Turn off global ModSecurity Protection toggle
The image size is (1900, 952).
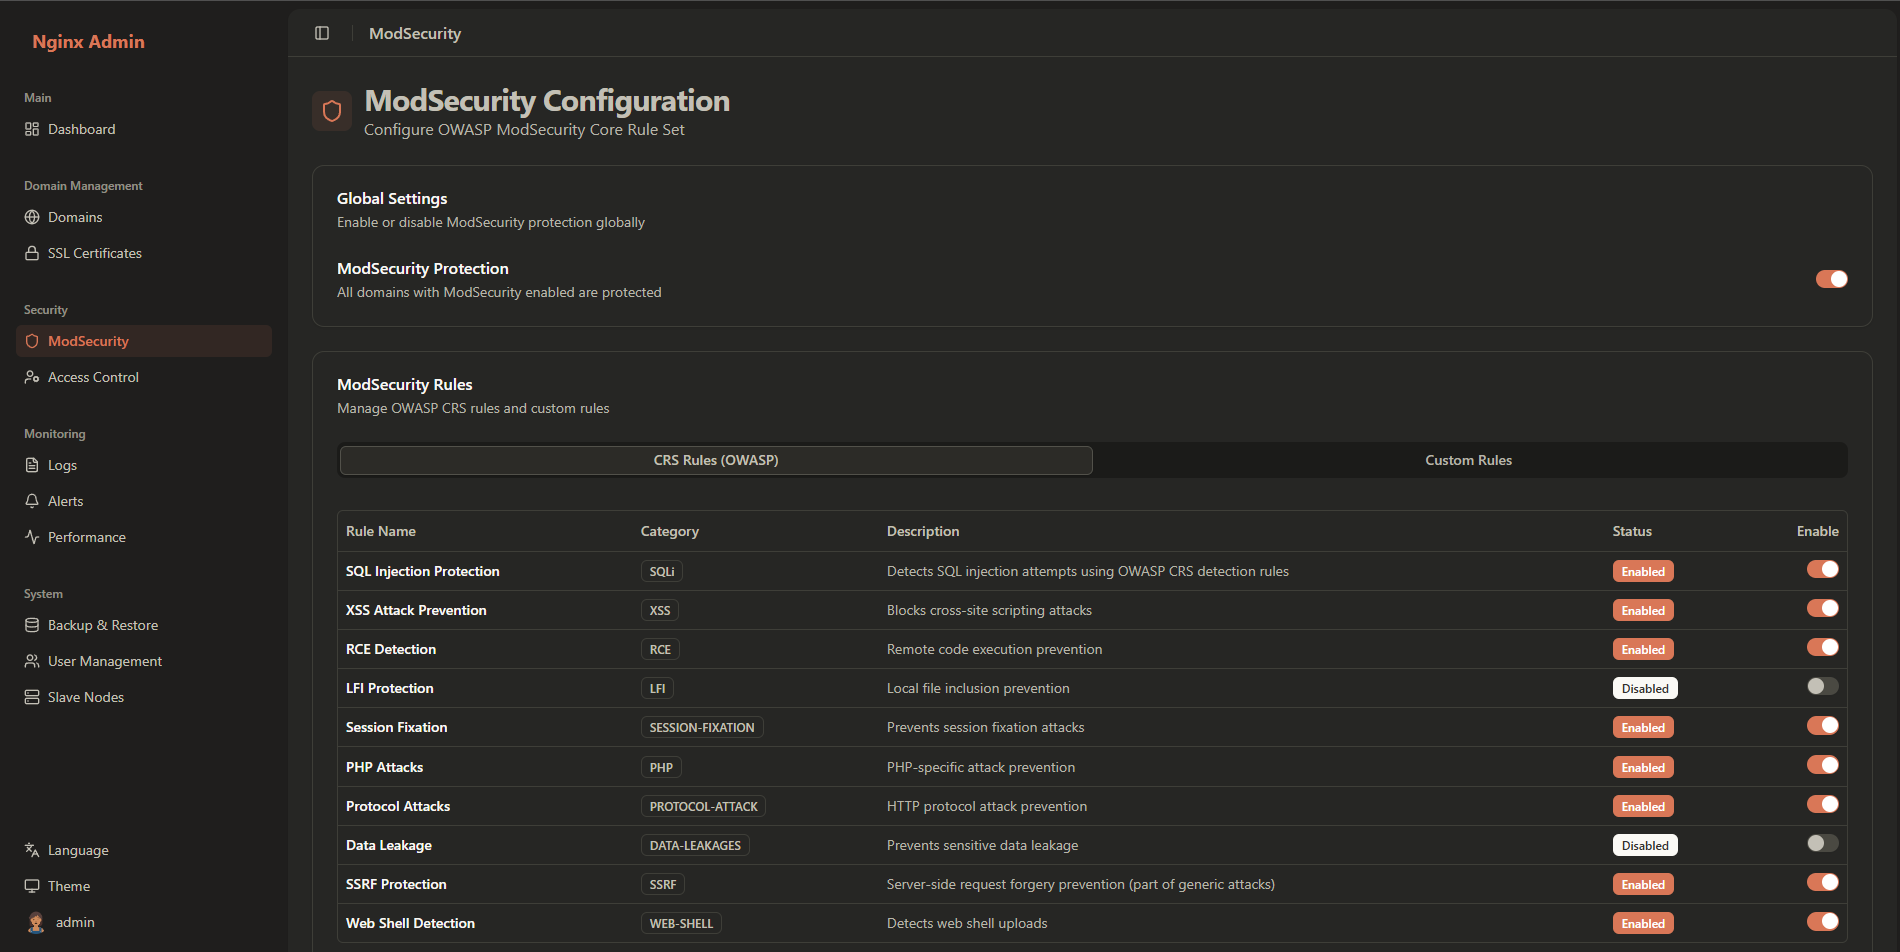[x=1831, y=279]
